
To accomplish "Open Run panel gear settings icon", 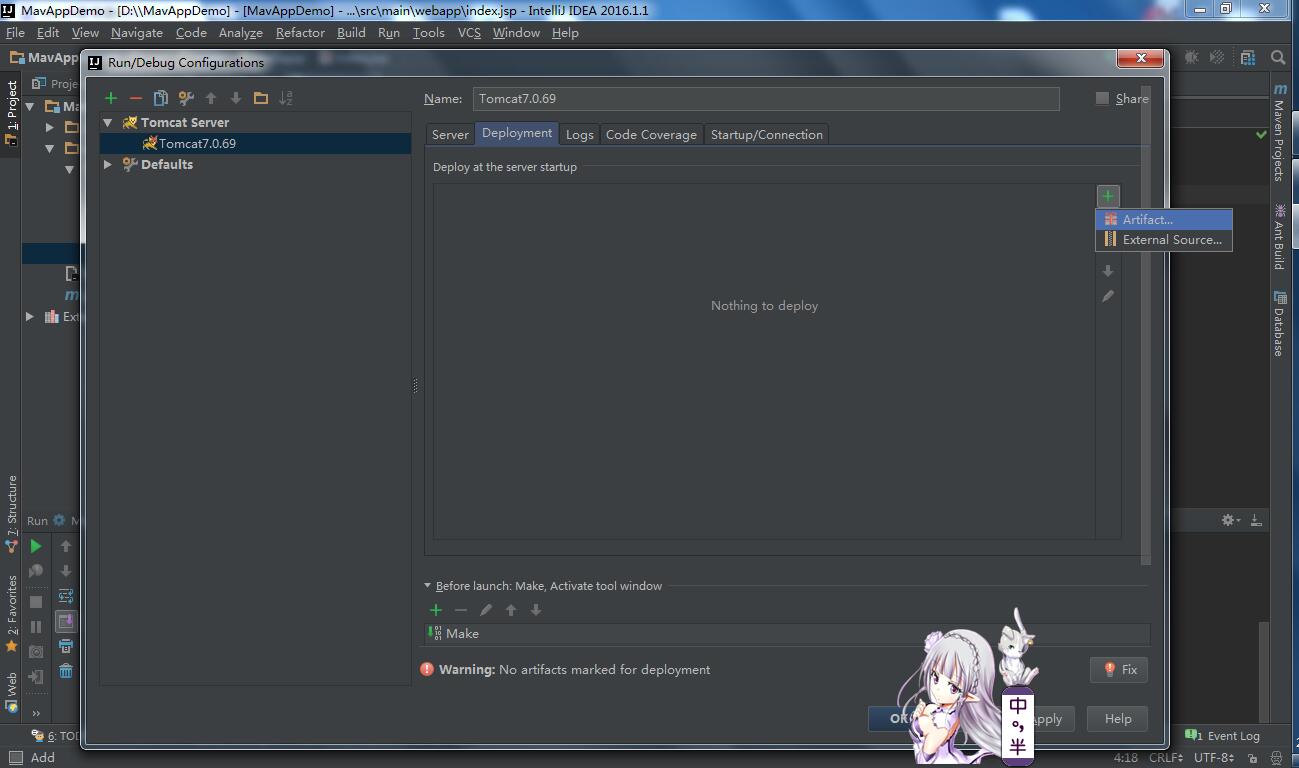I will 1230,520.
